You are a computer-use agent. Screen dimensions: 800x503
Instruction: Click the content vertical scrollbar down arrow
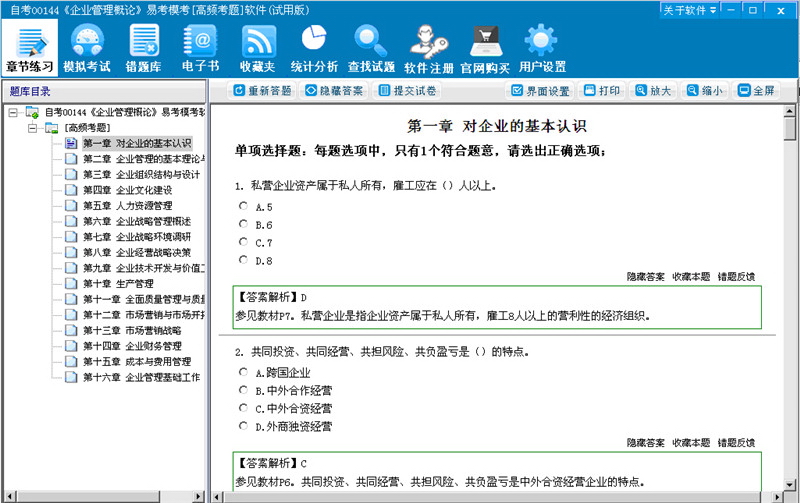(790, 485)
